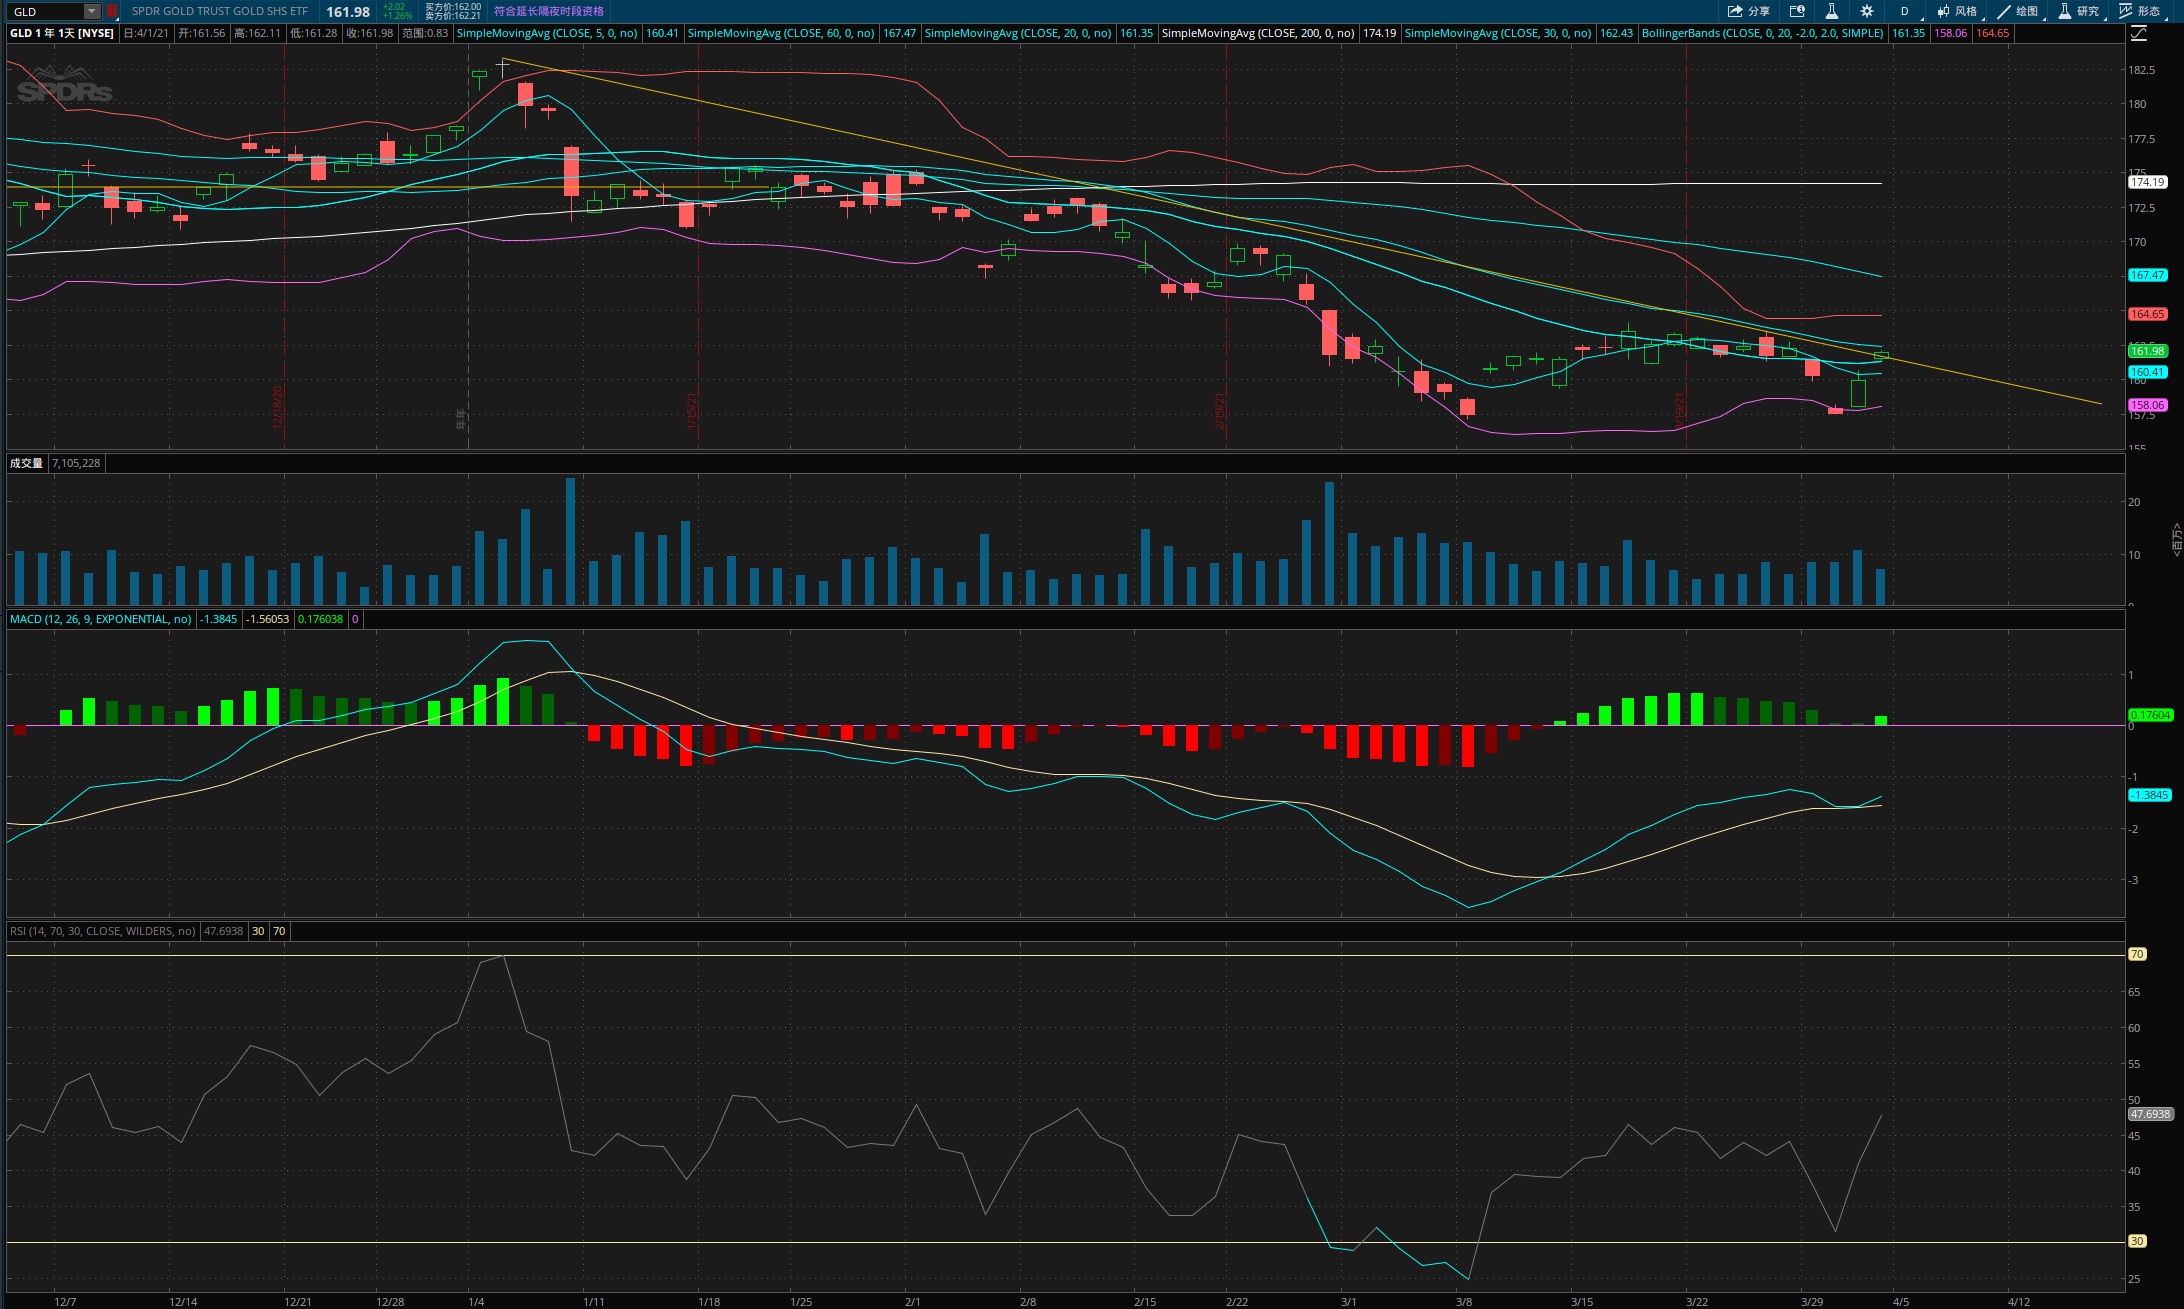Open the symbol info card icon

coord(1797,11)
